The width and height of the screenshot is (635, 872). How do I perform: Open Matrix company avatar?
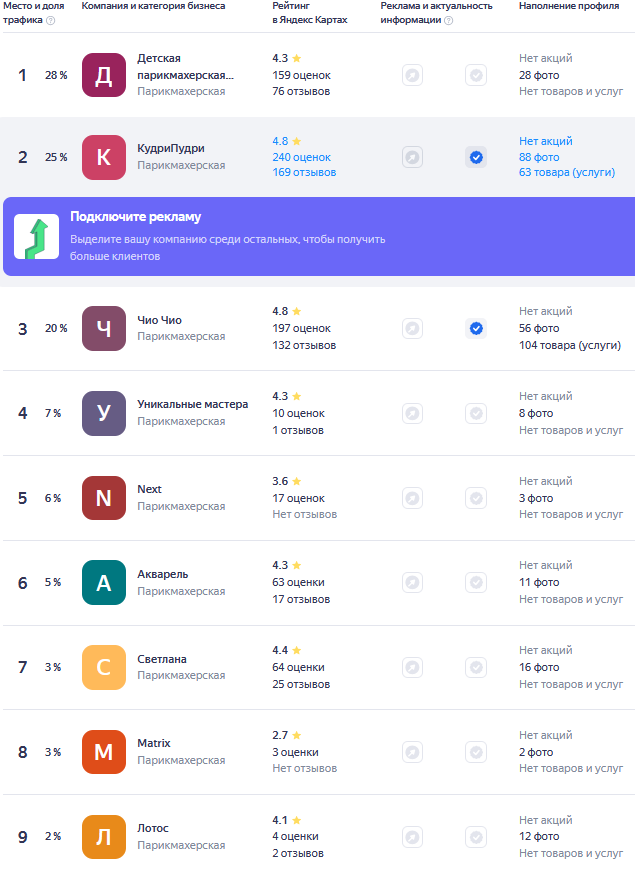click(x=104, y=752)
